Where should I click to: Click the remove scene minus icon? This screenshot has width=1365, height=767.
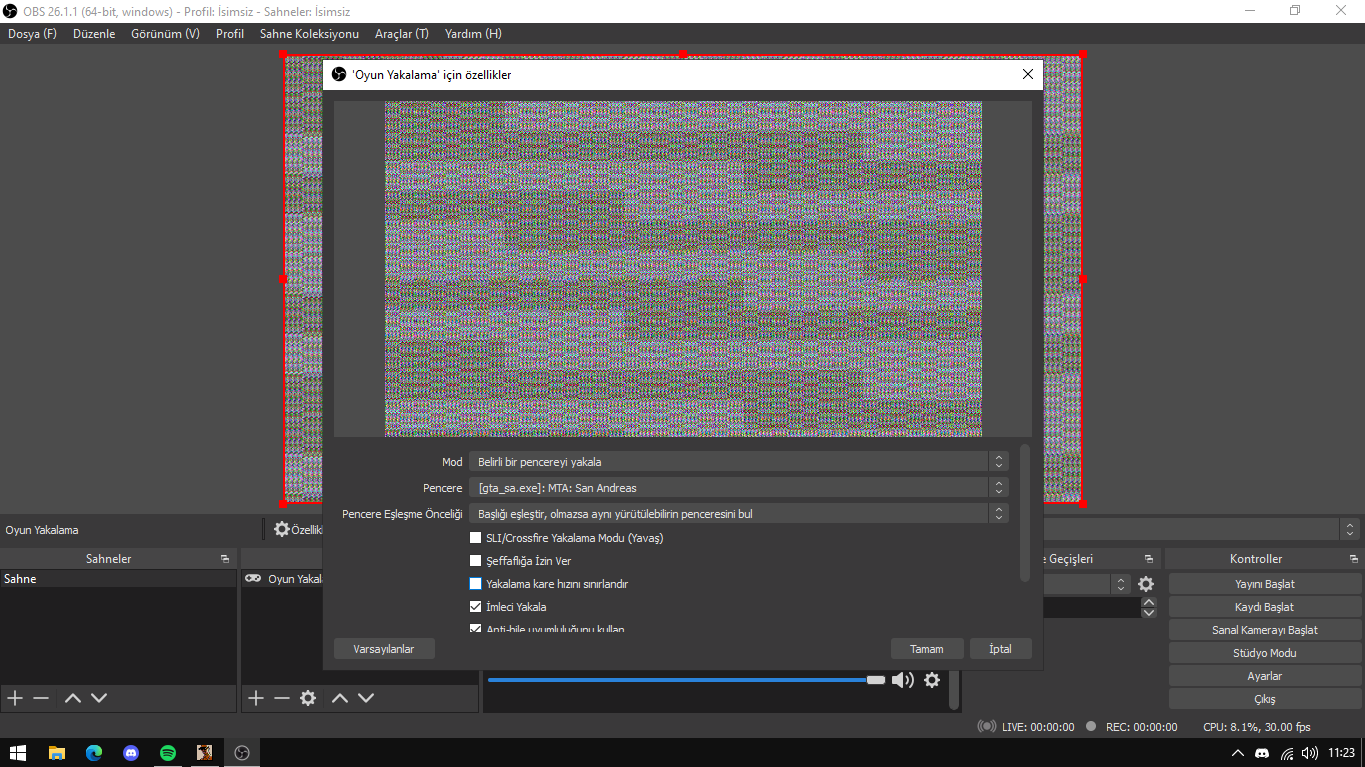41,698
